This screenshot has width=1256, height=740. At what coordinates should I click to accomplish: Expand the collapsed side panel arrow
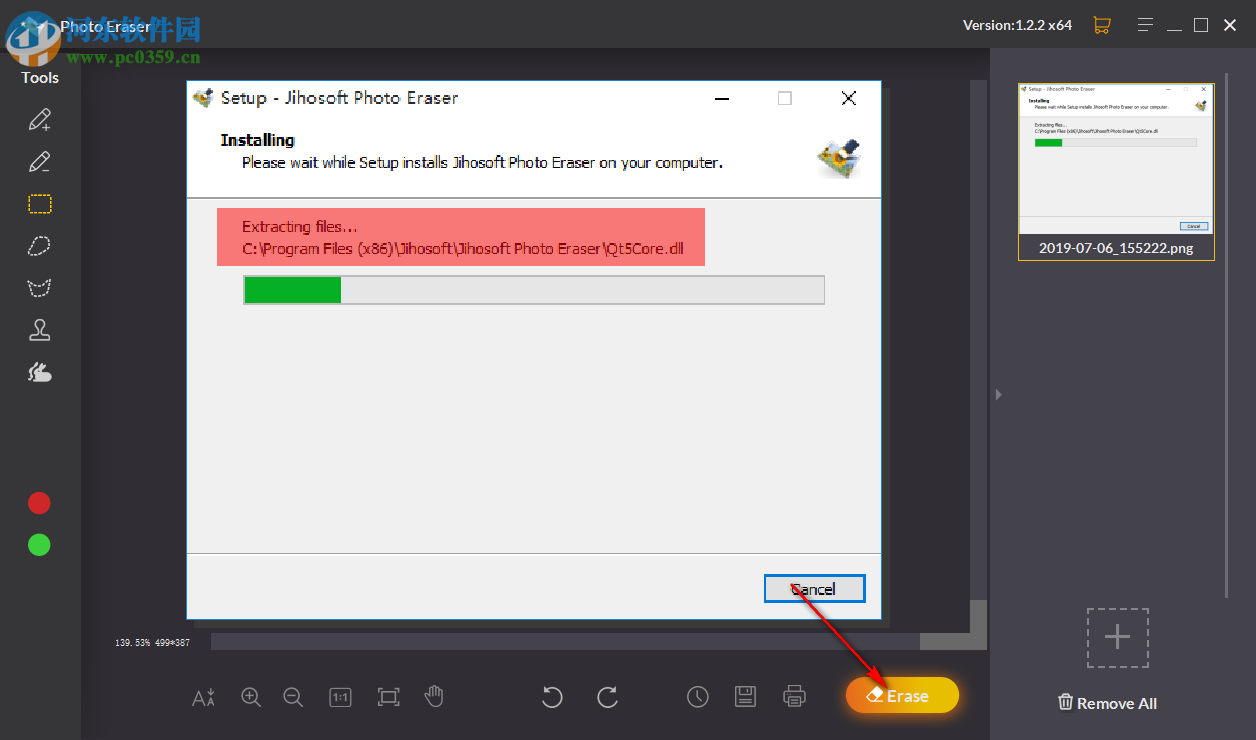[998, 394]
